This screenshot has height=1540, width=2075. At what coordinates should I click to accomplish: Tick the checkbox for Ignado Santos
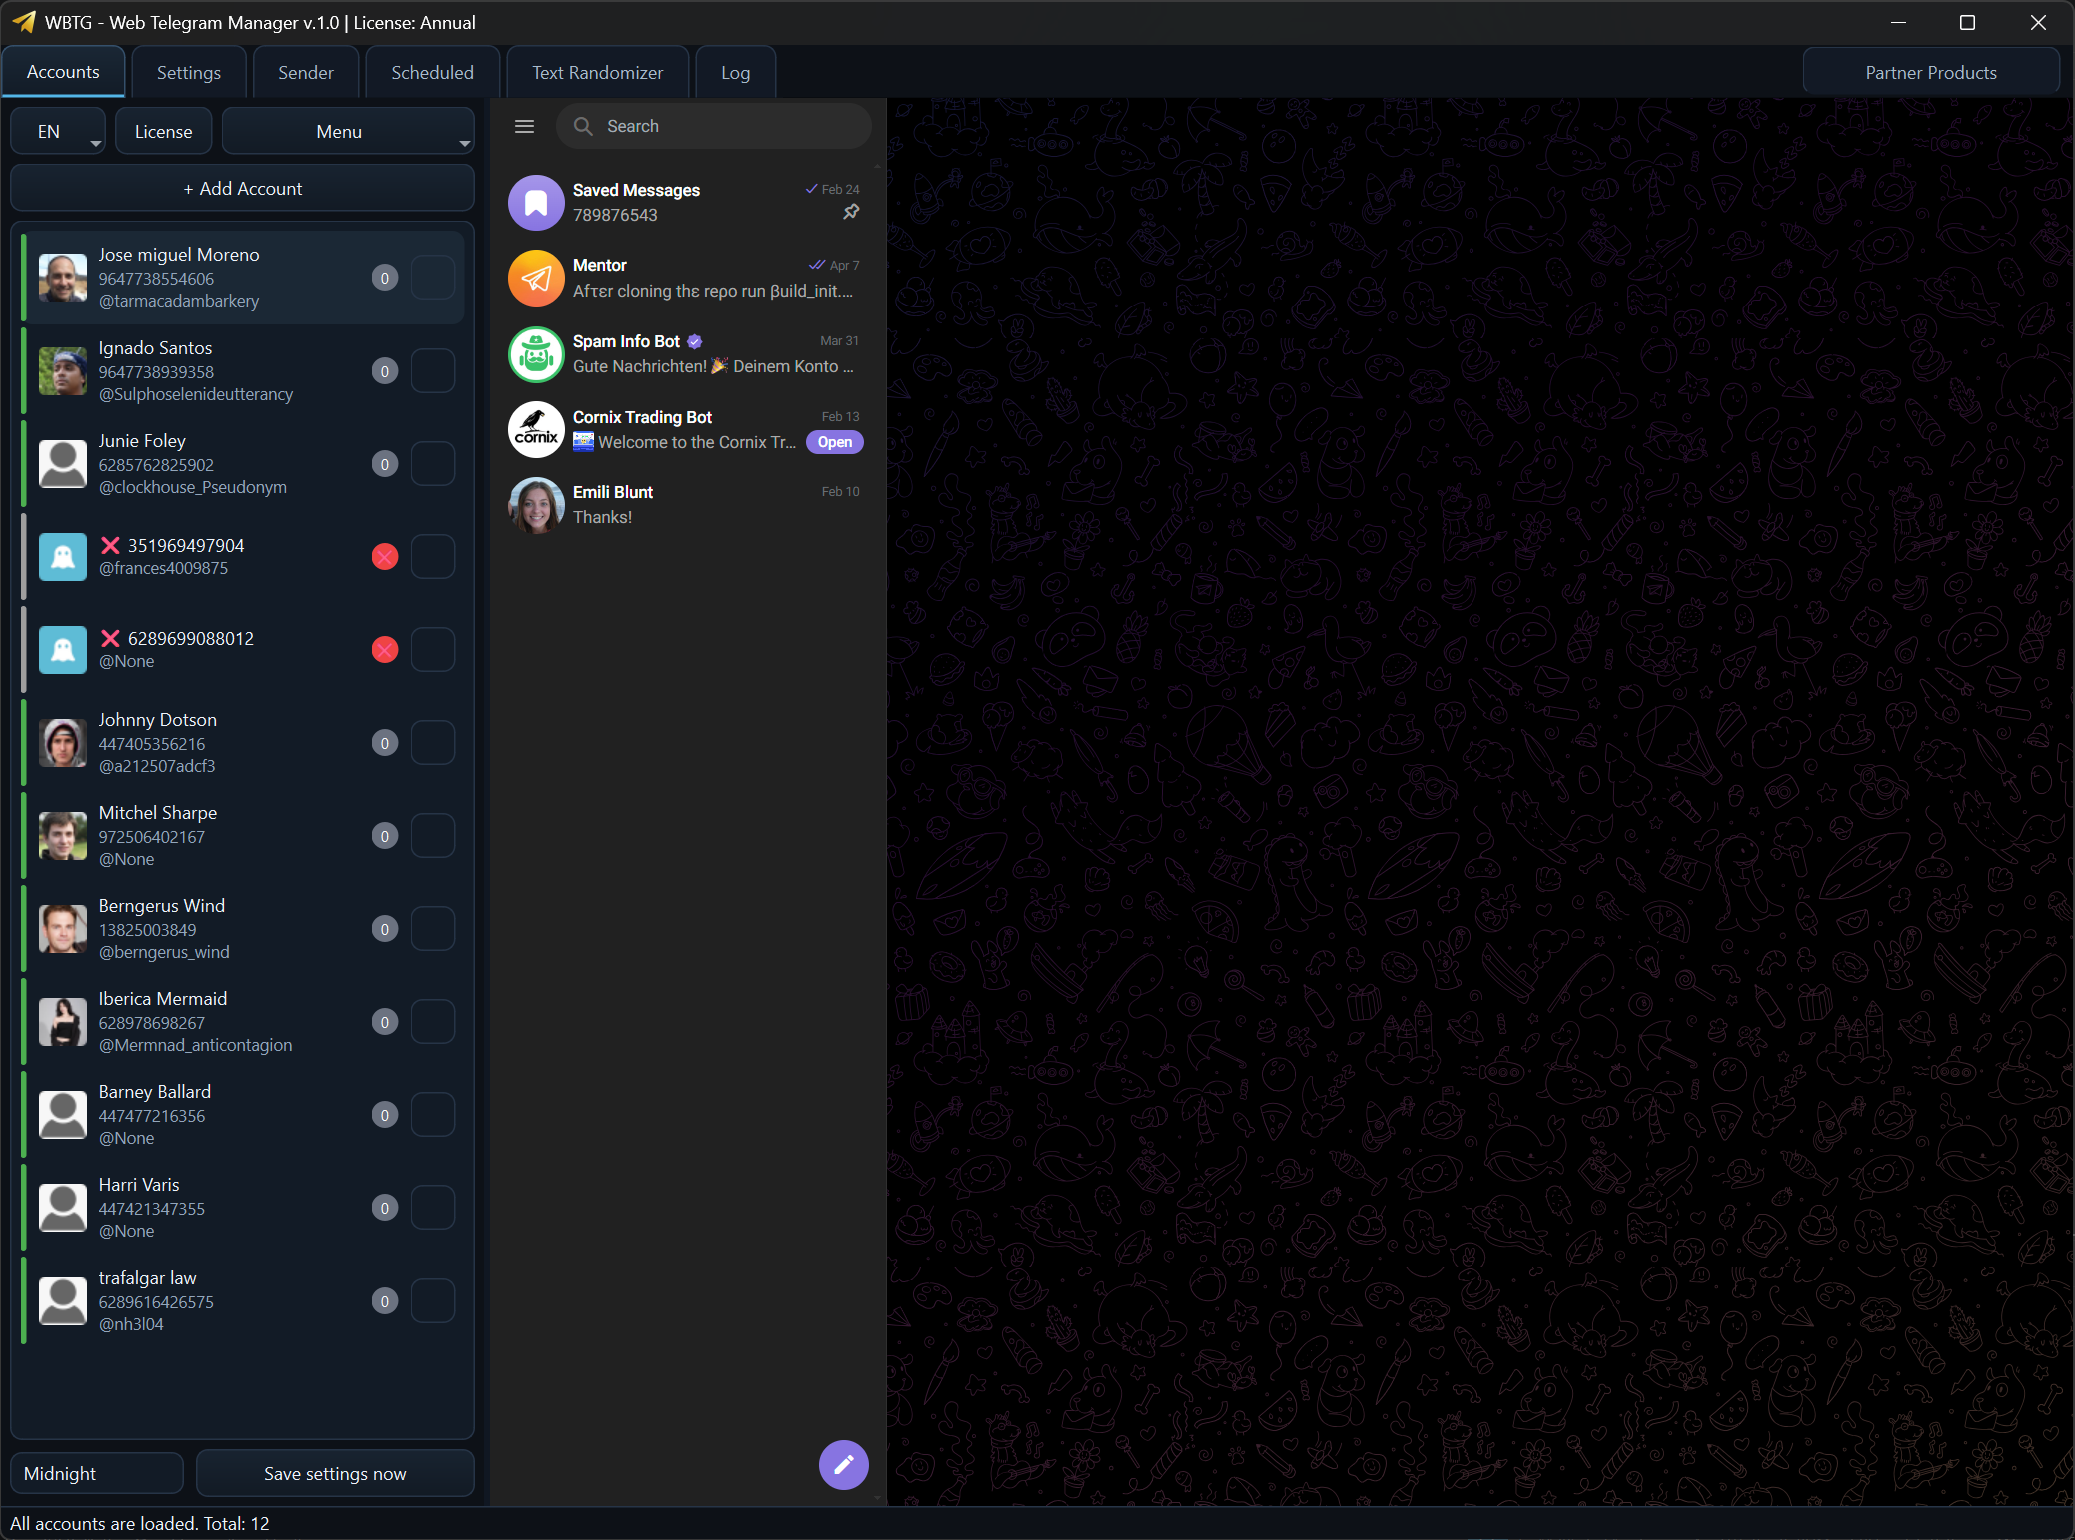pos(433,371)
